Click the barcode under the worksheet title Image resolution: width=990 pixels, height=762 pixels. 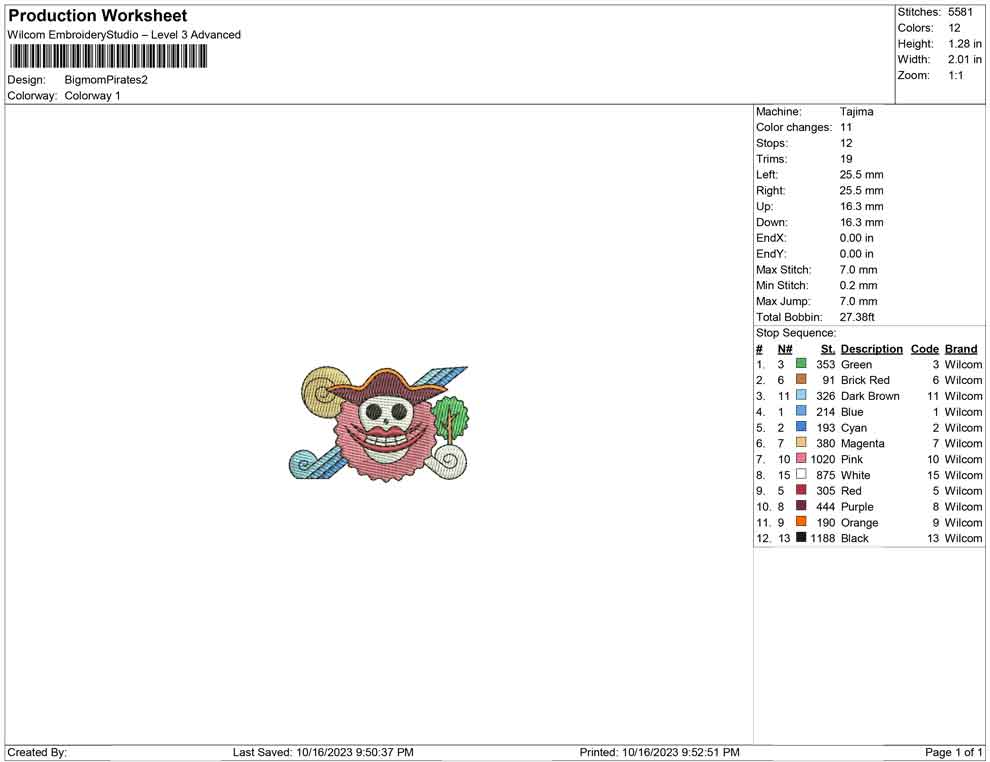pos(109,57)
